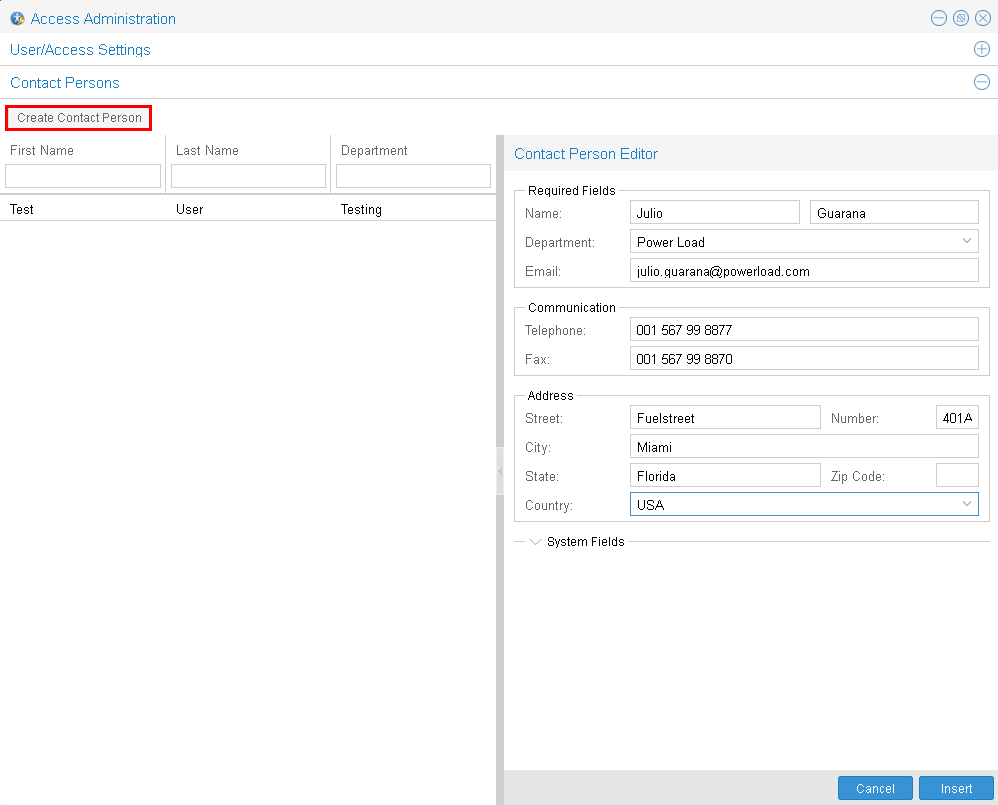
Task: Click the empty Zip Code field
Action: pos(956,475)
